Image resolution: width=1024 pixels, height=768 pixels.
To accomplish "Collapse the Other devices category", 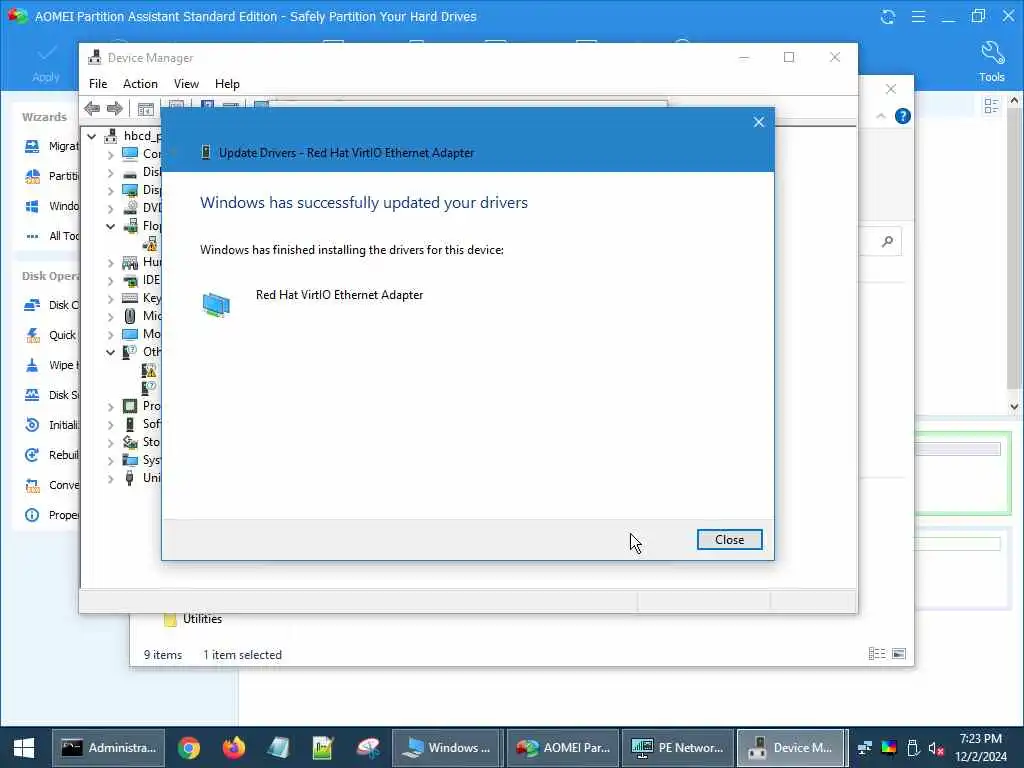I will pyautogui.click(x=110, y=352).
